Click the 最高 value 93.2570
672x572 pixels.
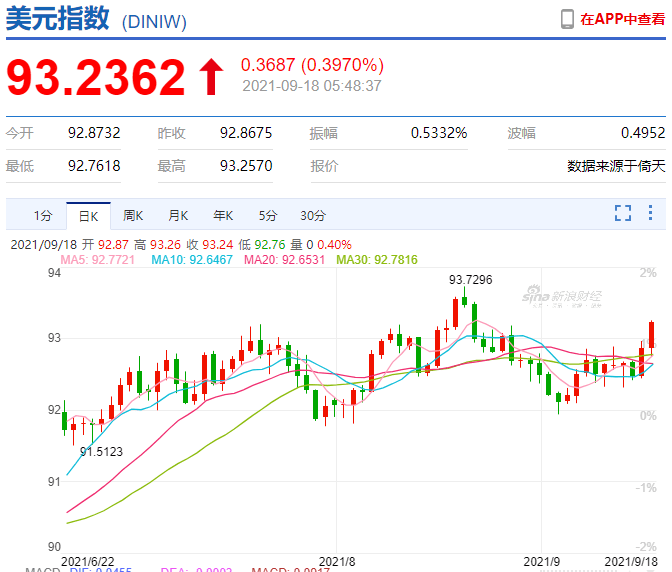(x=246, y=166)
